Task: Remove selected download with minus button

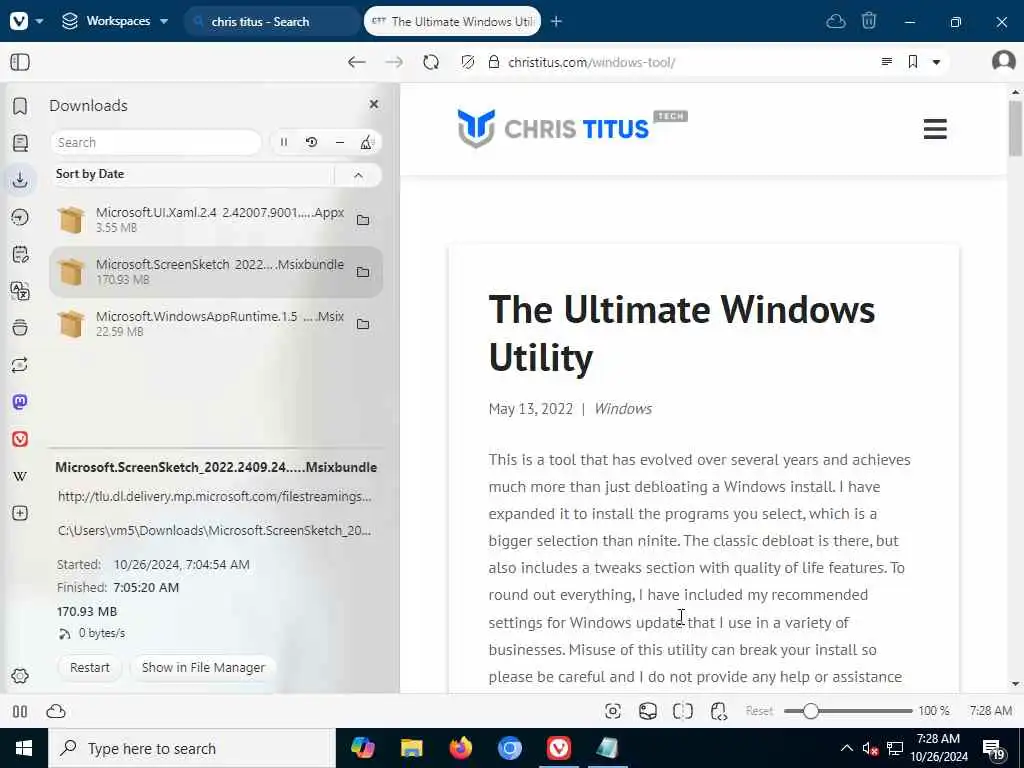Action: (x=340, y=142)
